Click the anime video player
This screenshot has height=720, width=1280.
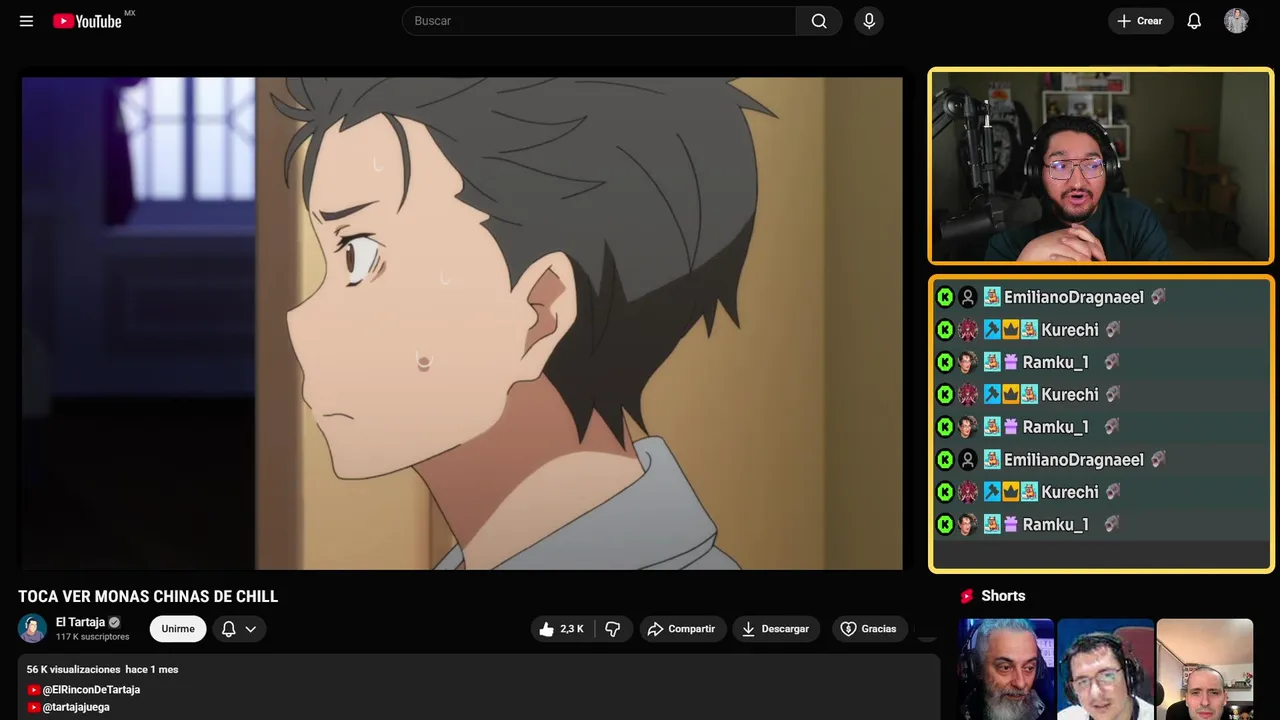click(x=462, y=323)
